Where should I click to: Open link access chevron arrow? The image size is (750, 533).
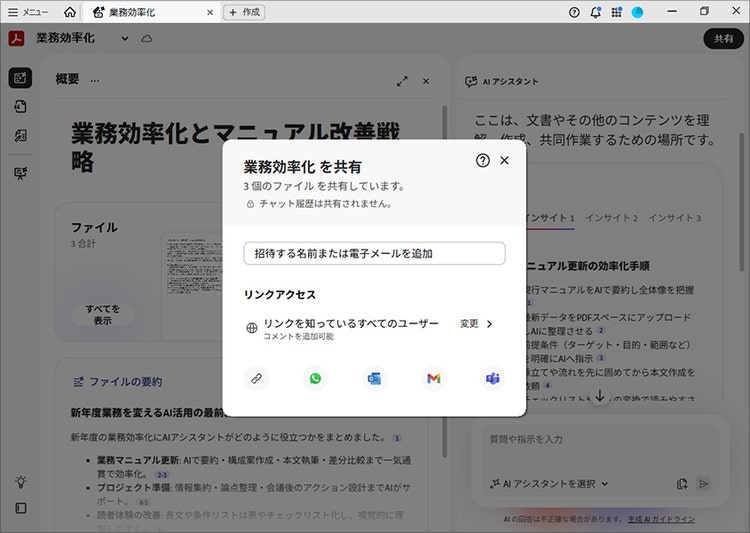(489, 324)
